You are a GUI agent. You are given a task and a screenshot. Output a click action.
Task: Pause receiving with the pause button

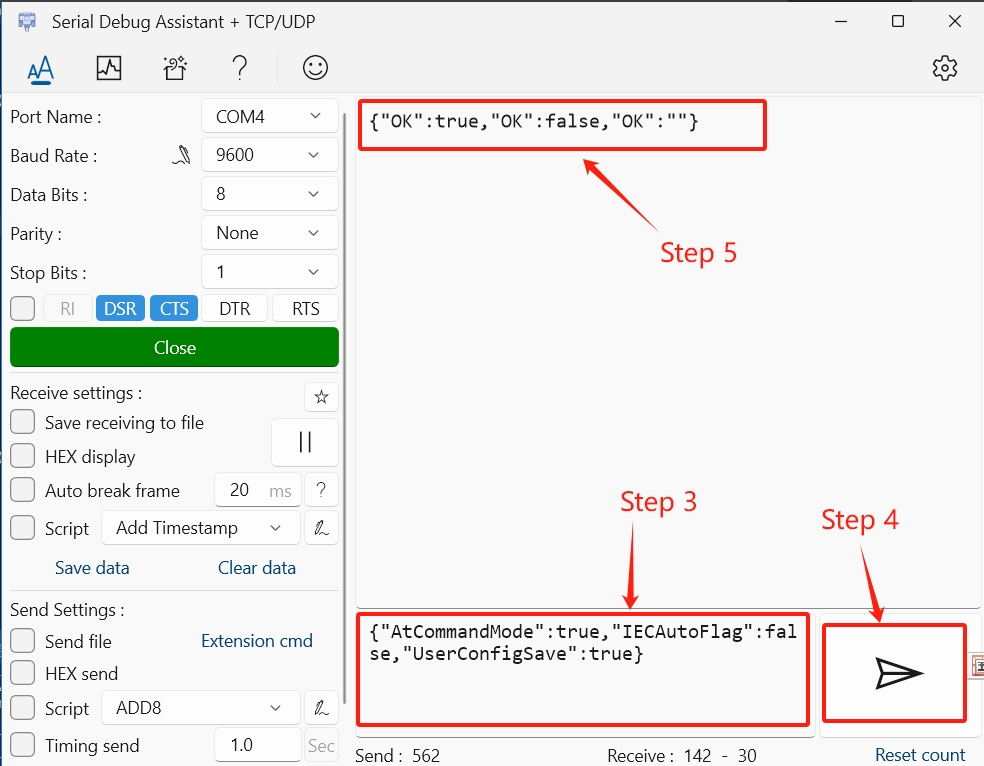305,442
